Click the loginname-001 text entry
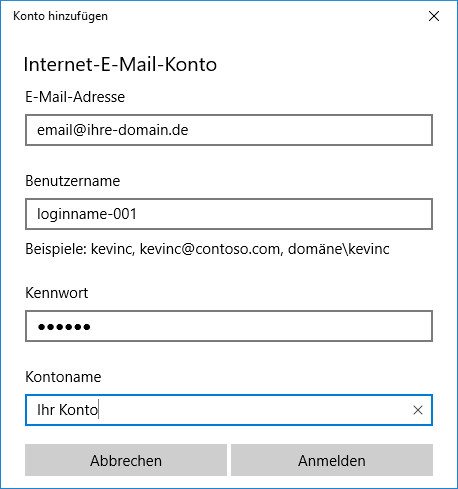 coord(87,214)
